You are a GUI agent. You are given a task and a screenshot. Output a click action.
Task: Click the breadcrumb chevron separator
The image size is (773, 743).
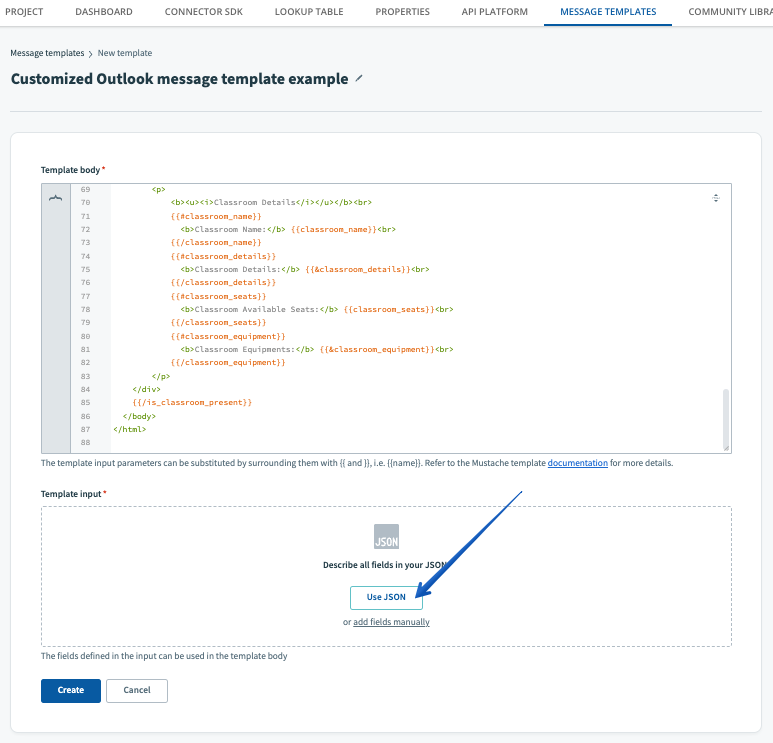[91, 54]
